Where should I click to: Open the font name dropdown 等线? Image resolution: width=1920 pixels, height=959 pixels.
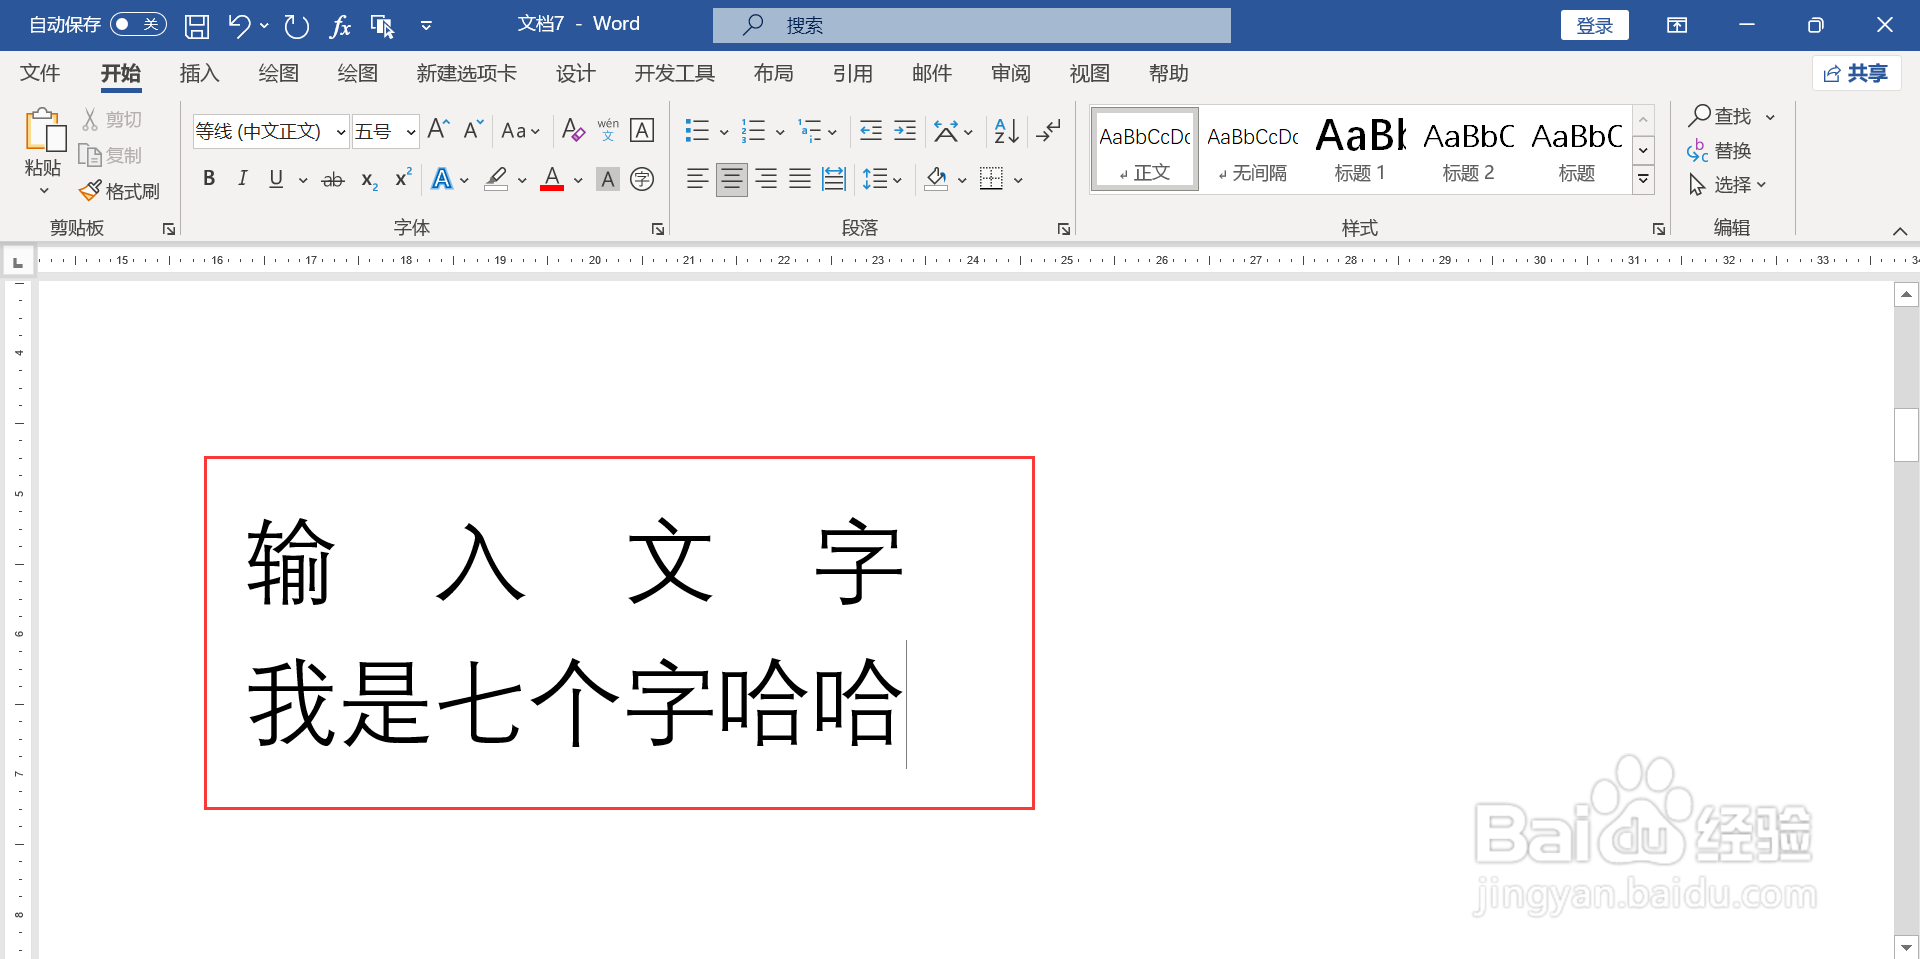click(340, 131)
